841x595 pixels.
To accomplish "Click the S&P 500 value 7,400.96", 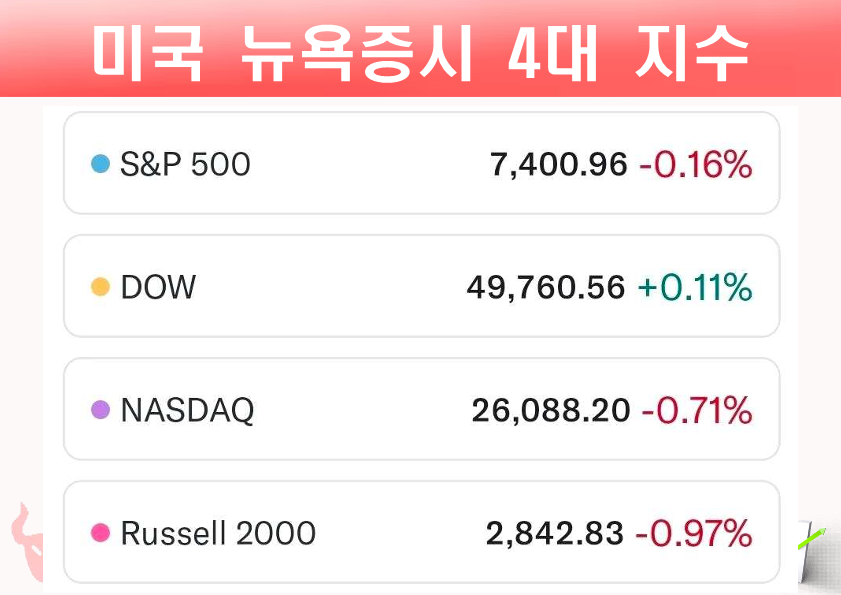I will tap(558, 165).
